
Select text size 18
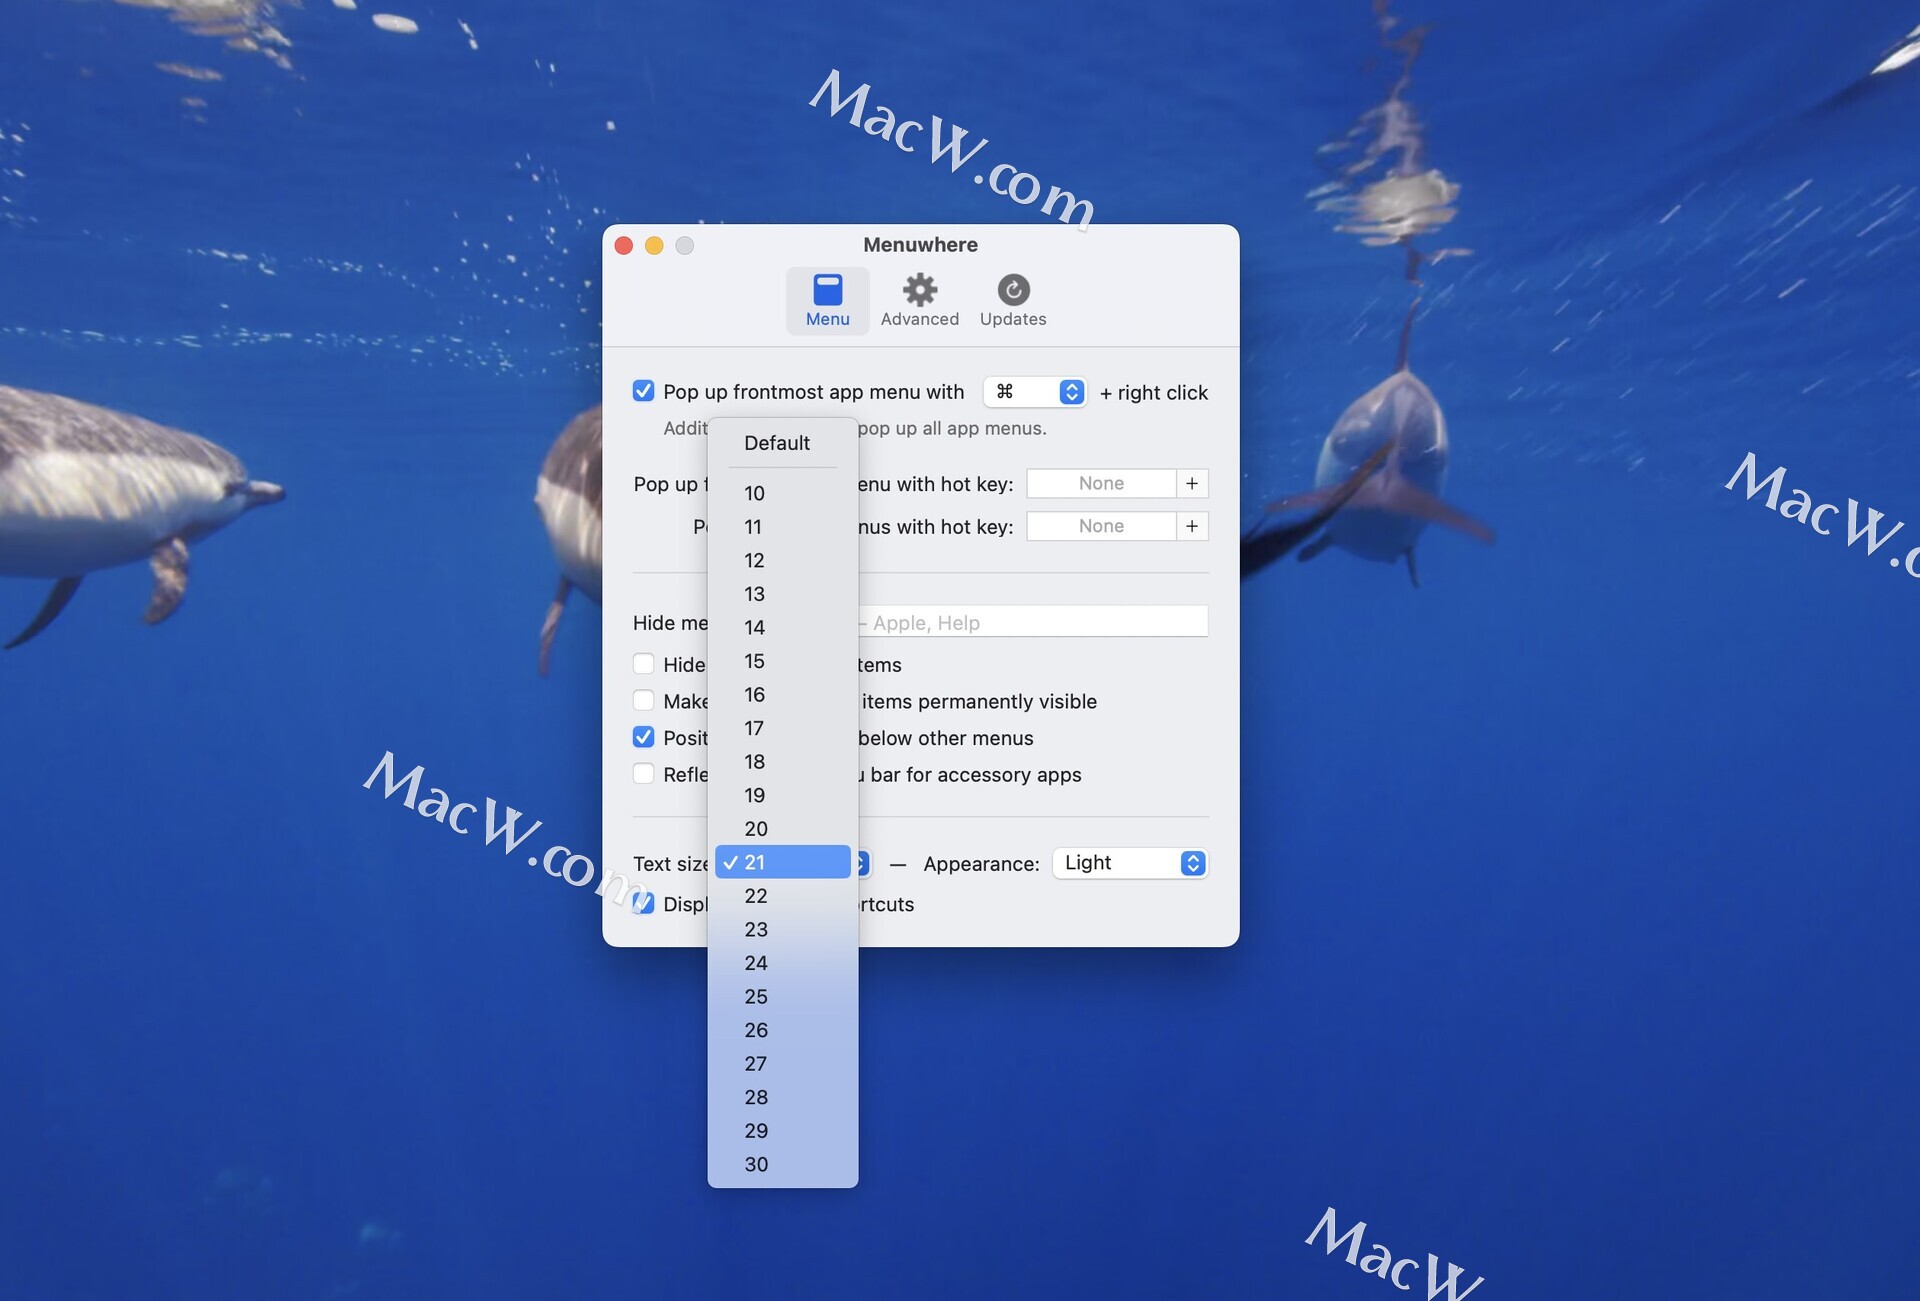tap(783, 762)
